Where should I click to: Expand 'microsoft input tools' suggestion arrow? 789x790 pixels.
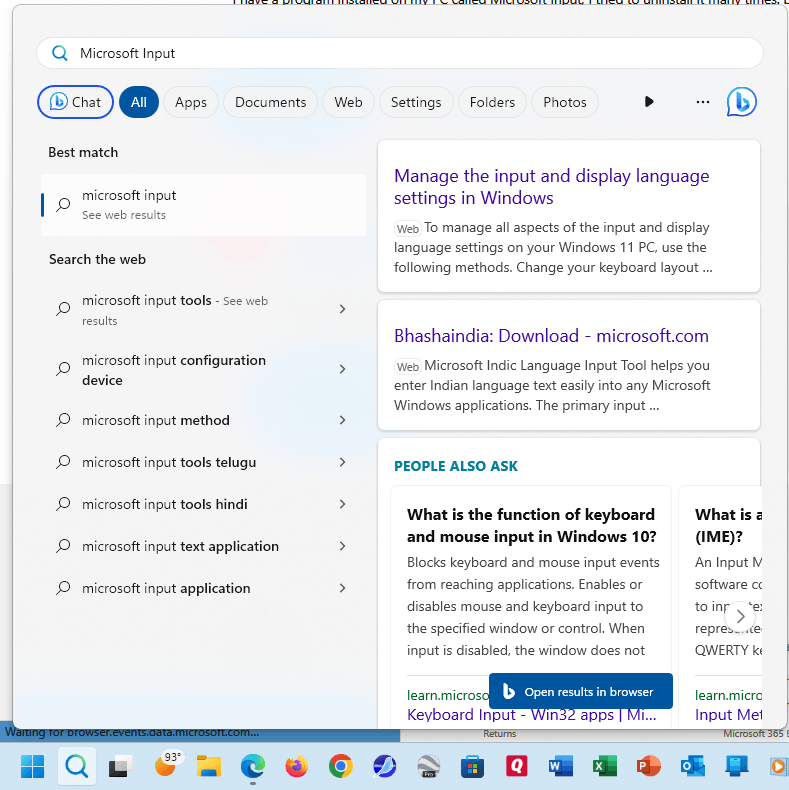click(342, 309)
